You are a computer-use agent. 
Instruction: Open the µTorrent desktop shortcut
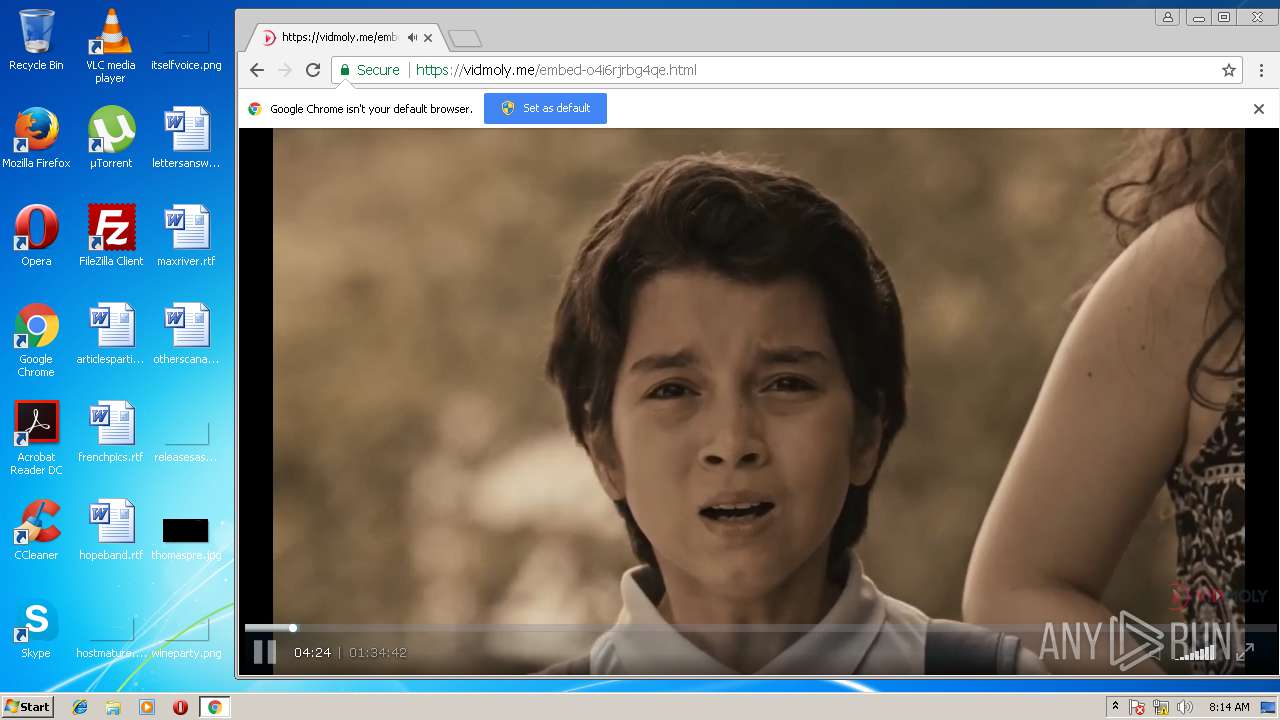110,138
